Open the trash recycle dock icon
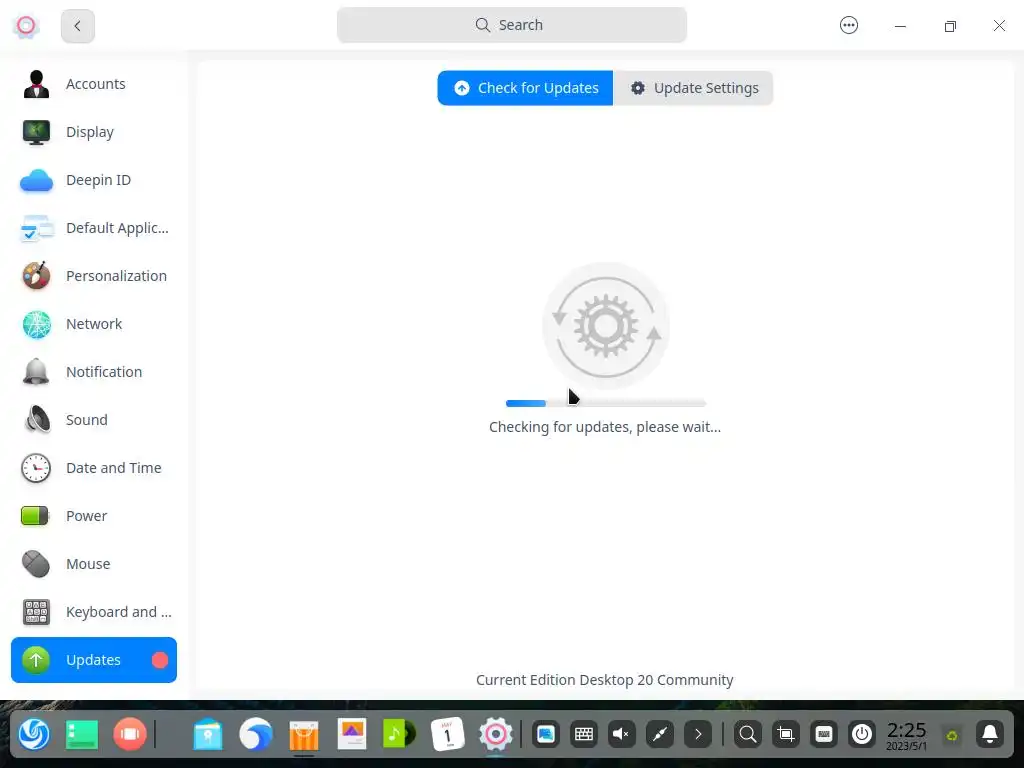The height and width of the screenshot is (768, 1024). click(952, 735)
